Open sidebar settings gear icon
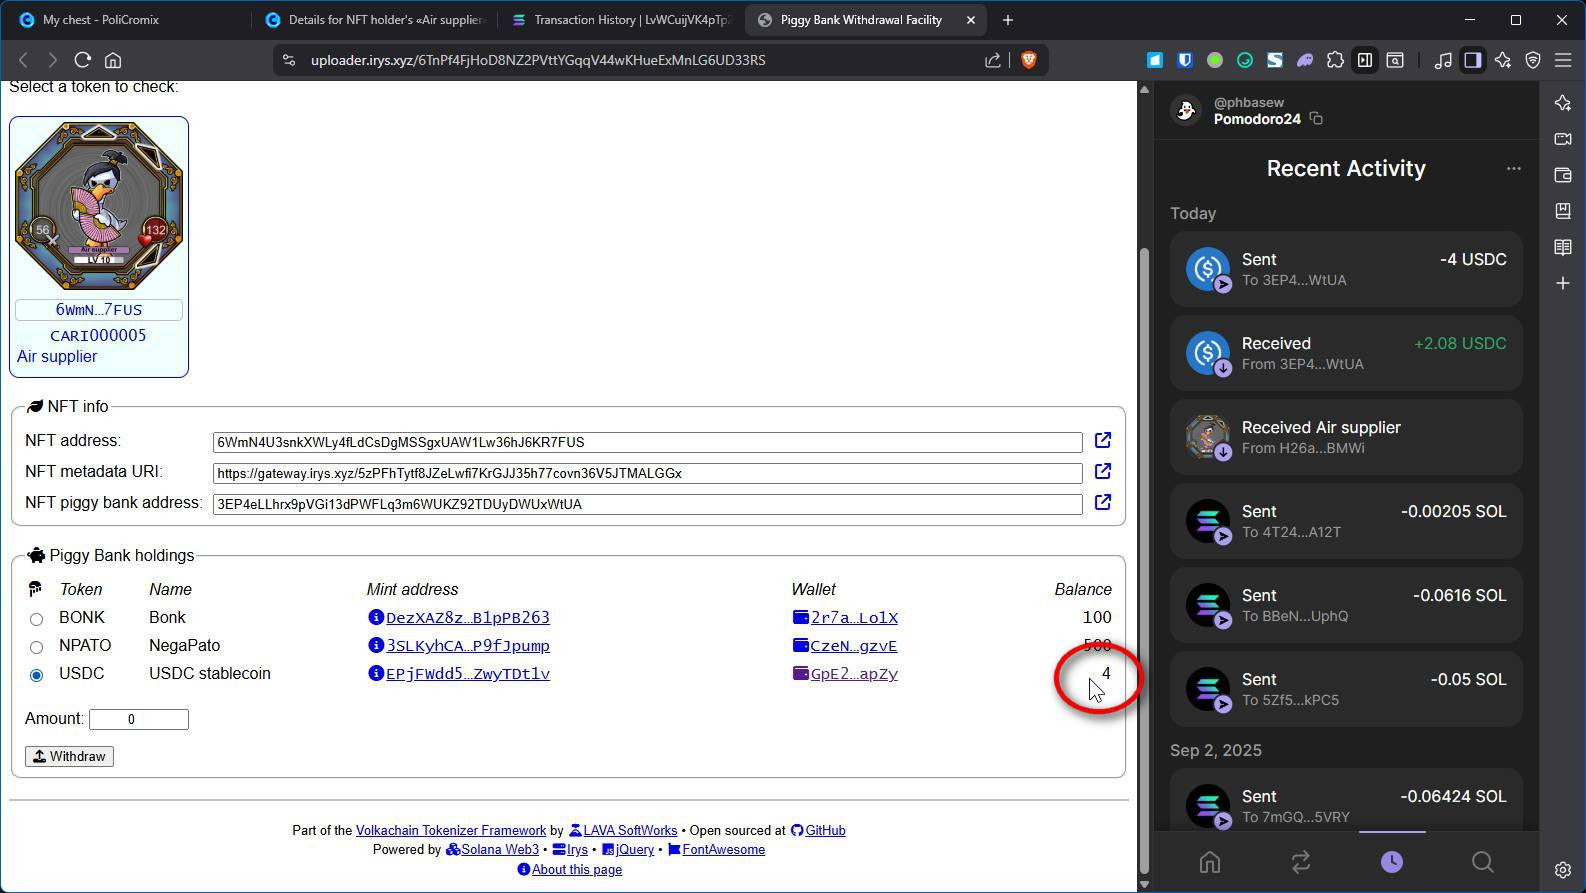Viewport: 1586px width, 893px height. pos(1563,870)
